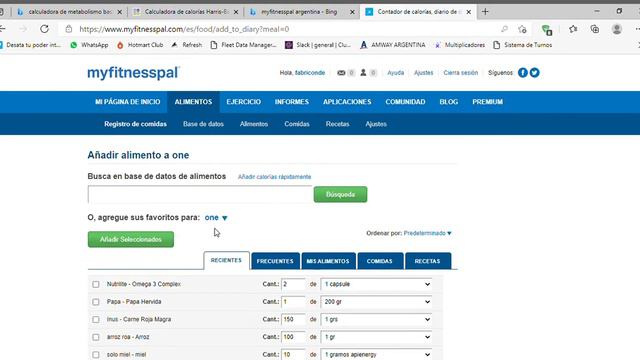640x360 pixels.
Task: Open the EJERCICIO menu
Action: pyautogui.click(x=244, y=102)
